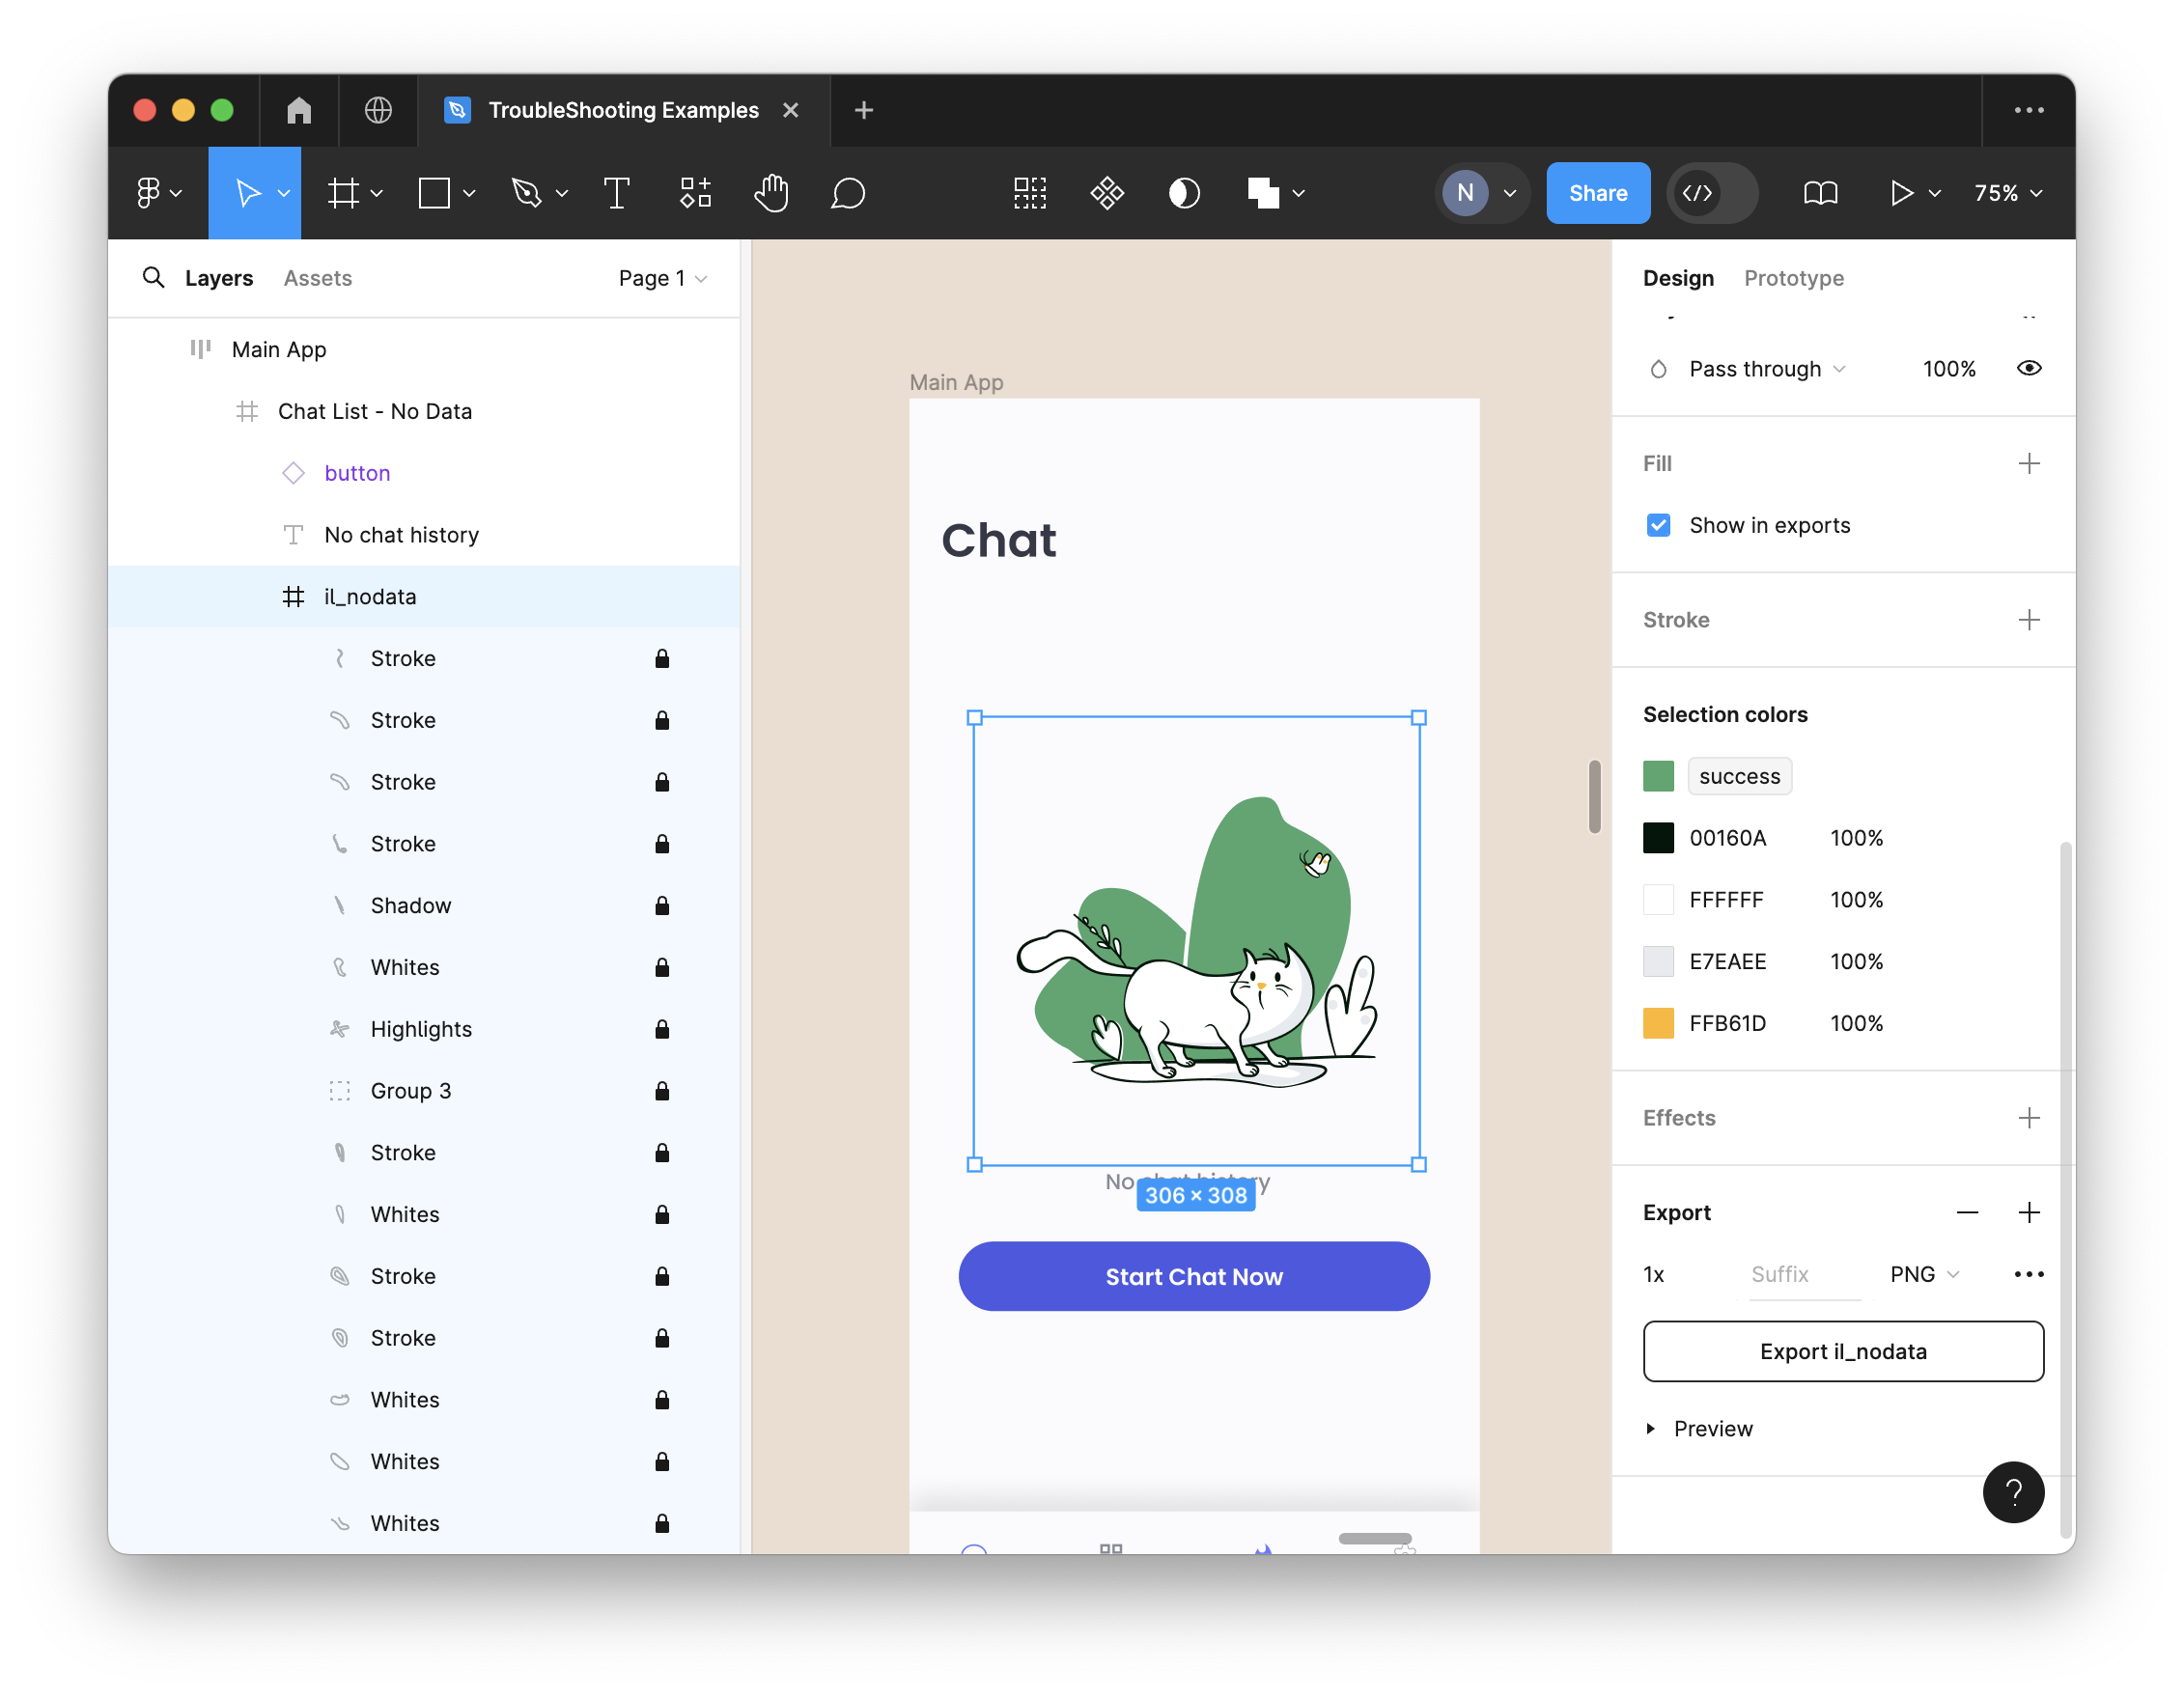2184x1697 pixels.
Task: Click the blue Share button
Action: [x=1597, y=193]
